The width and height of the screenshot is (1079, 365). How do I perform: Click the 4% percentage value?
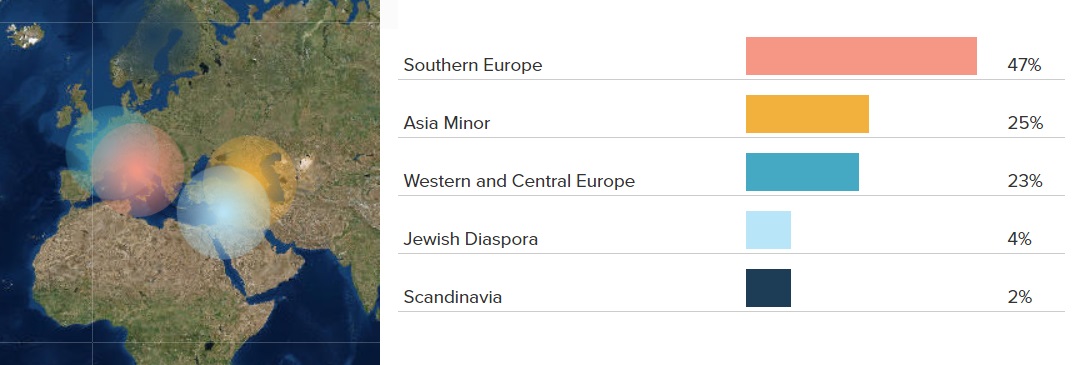[1019, 239]
